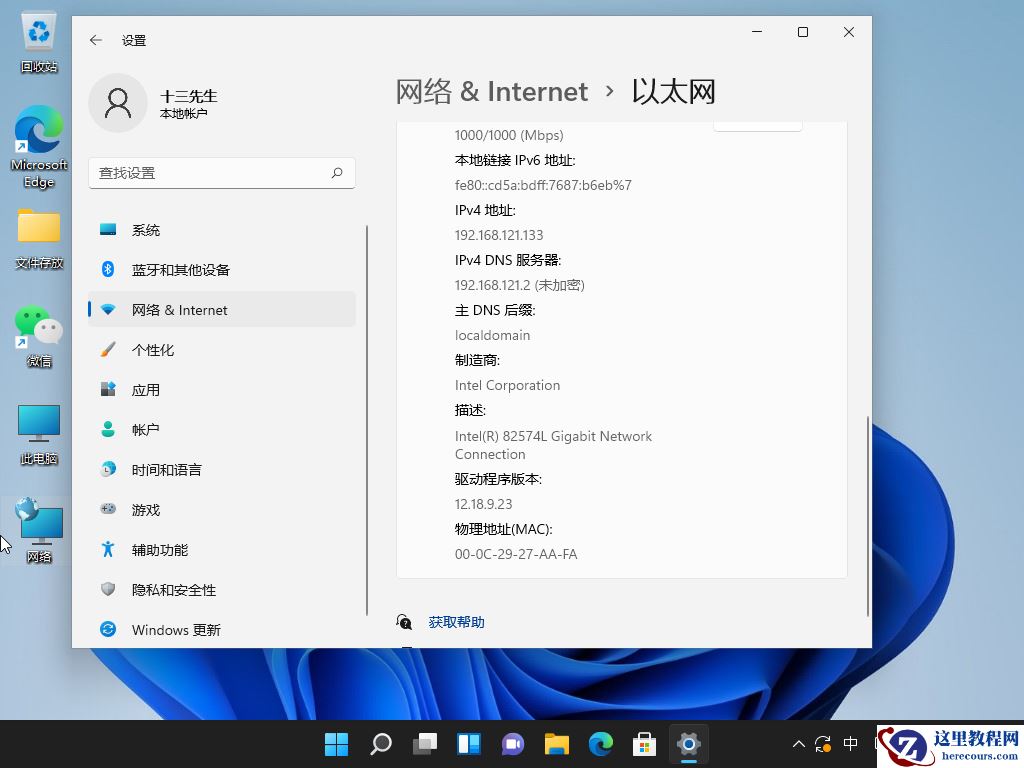1024x768 pixels.
Task: Go back using the arrow button
Action: [x=95, y=40]
